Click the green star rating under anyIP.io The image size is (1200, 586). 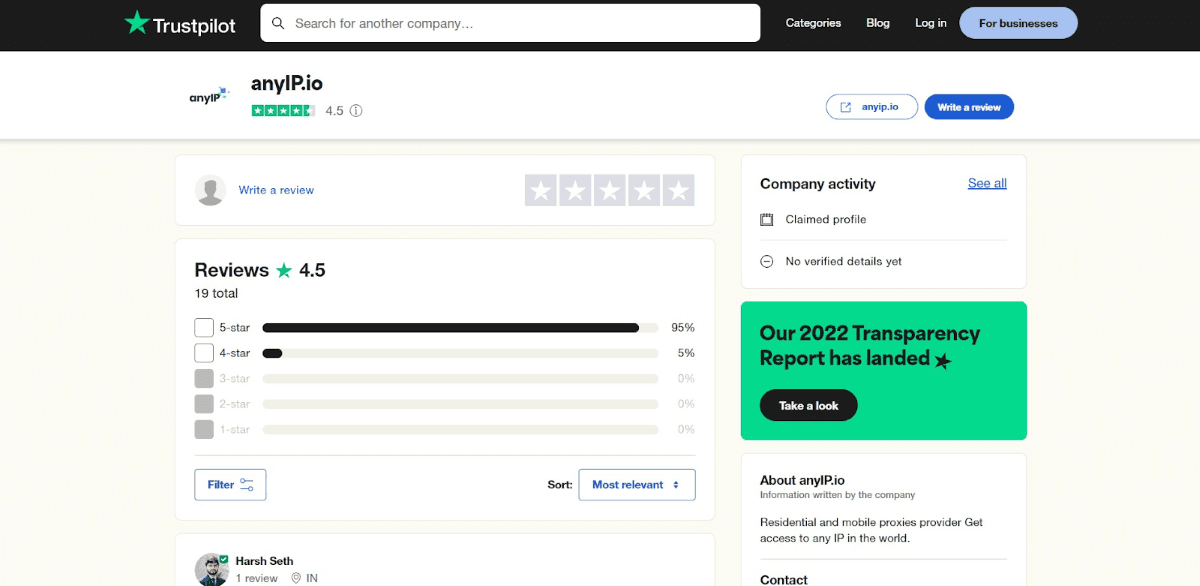(283, 111)
